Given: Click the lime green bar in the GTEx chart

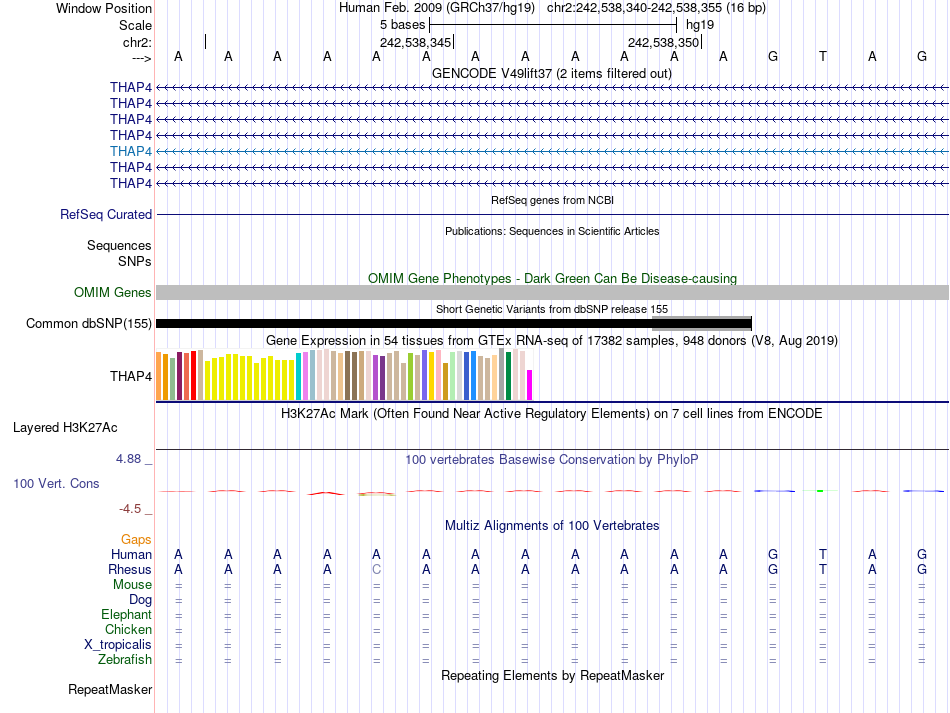Looking at the screenshot, I should (x=411, y=377).
